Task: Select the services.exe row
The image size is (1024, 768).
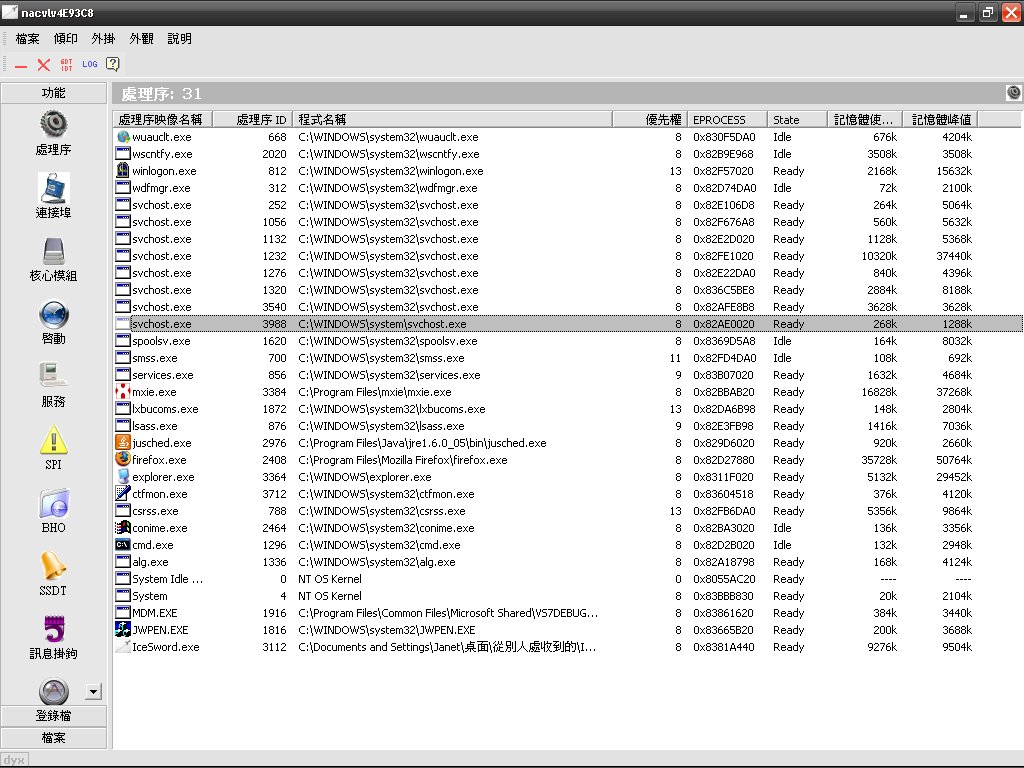Action: click(567, 375)
